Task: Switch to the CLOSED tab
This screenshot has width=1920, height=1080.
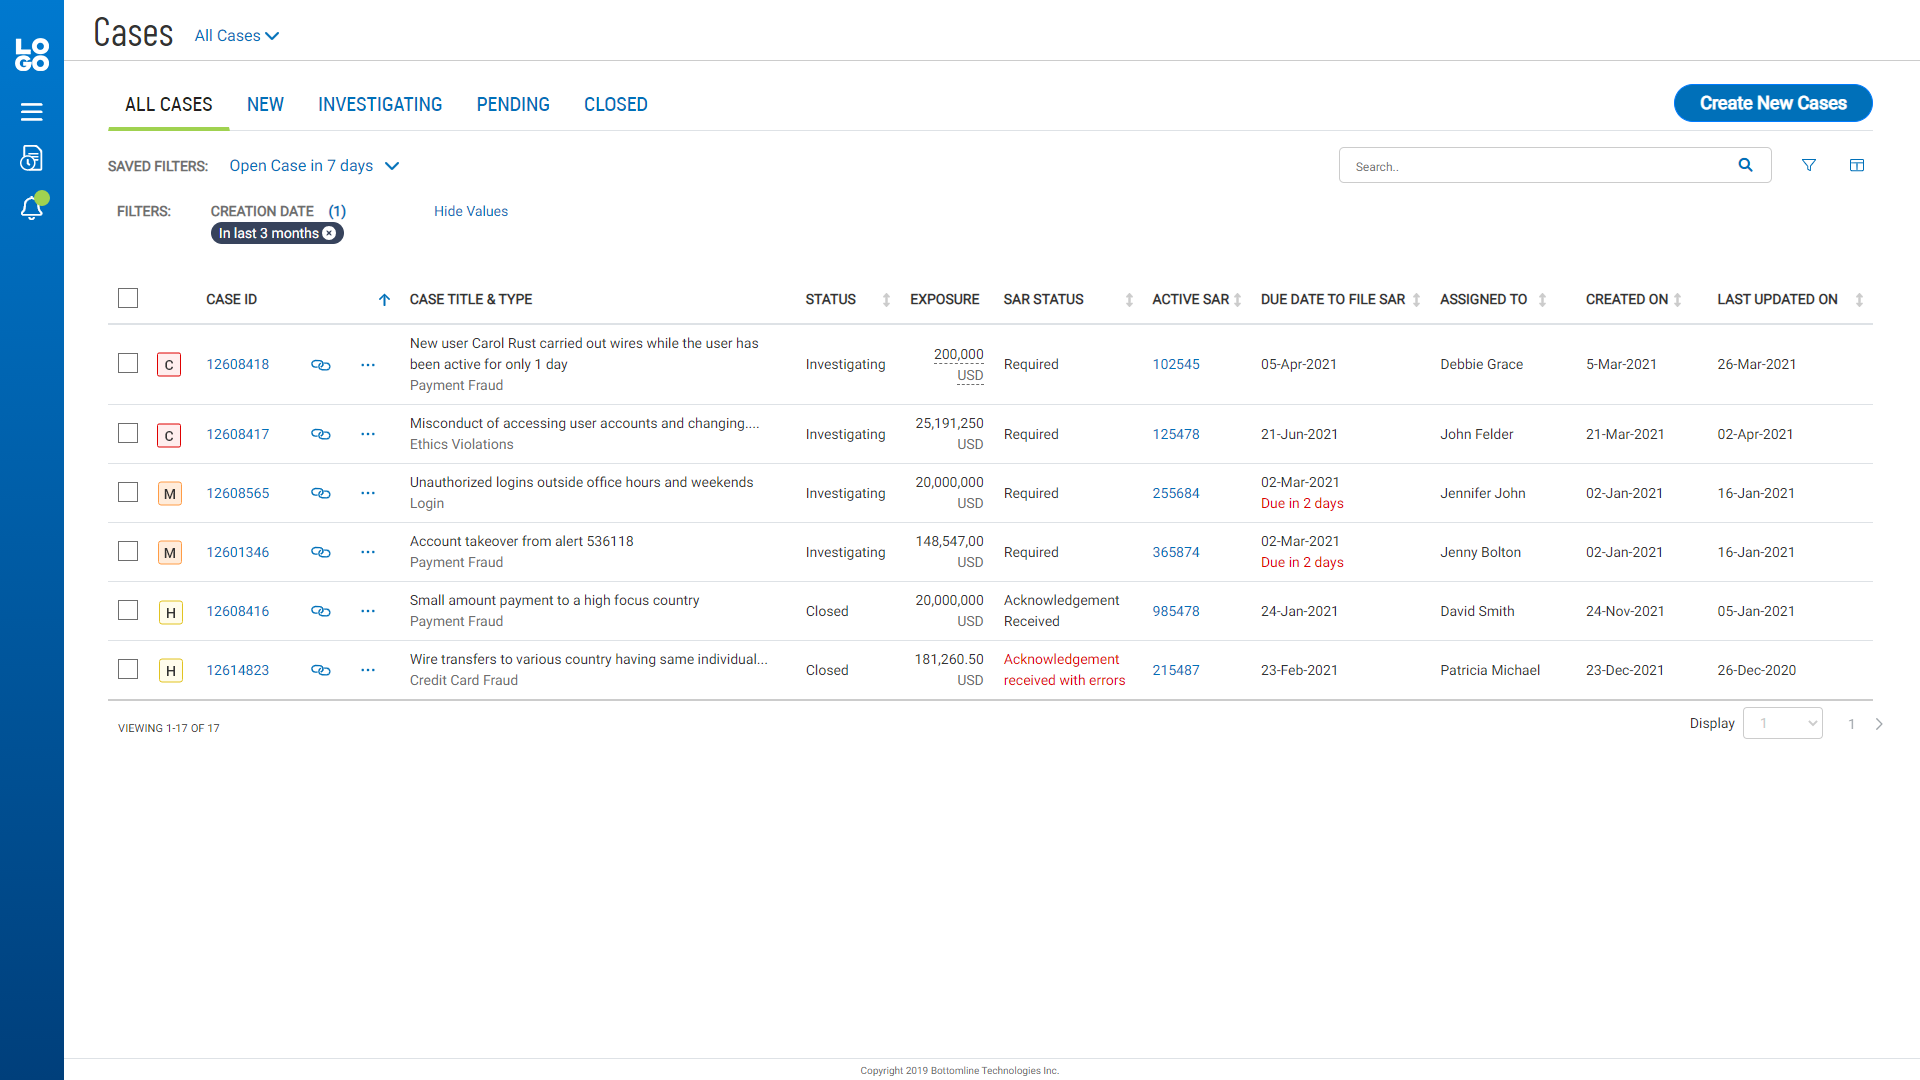Action: tap(616, 105)
